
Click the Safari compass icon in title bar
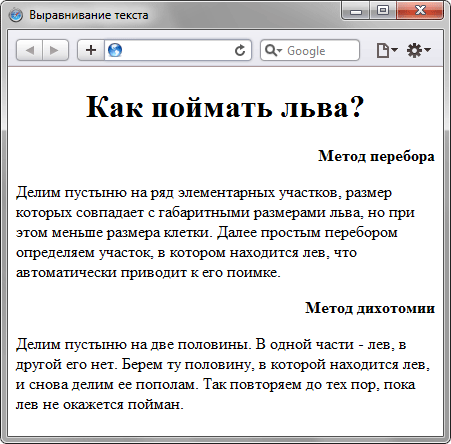pos(16,15)
